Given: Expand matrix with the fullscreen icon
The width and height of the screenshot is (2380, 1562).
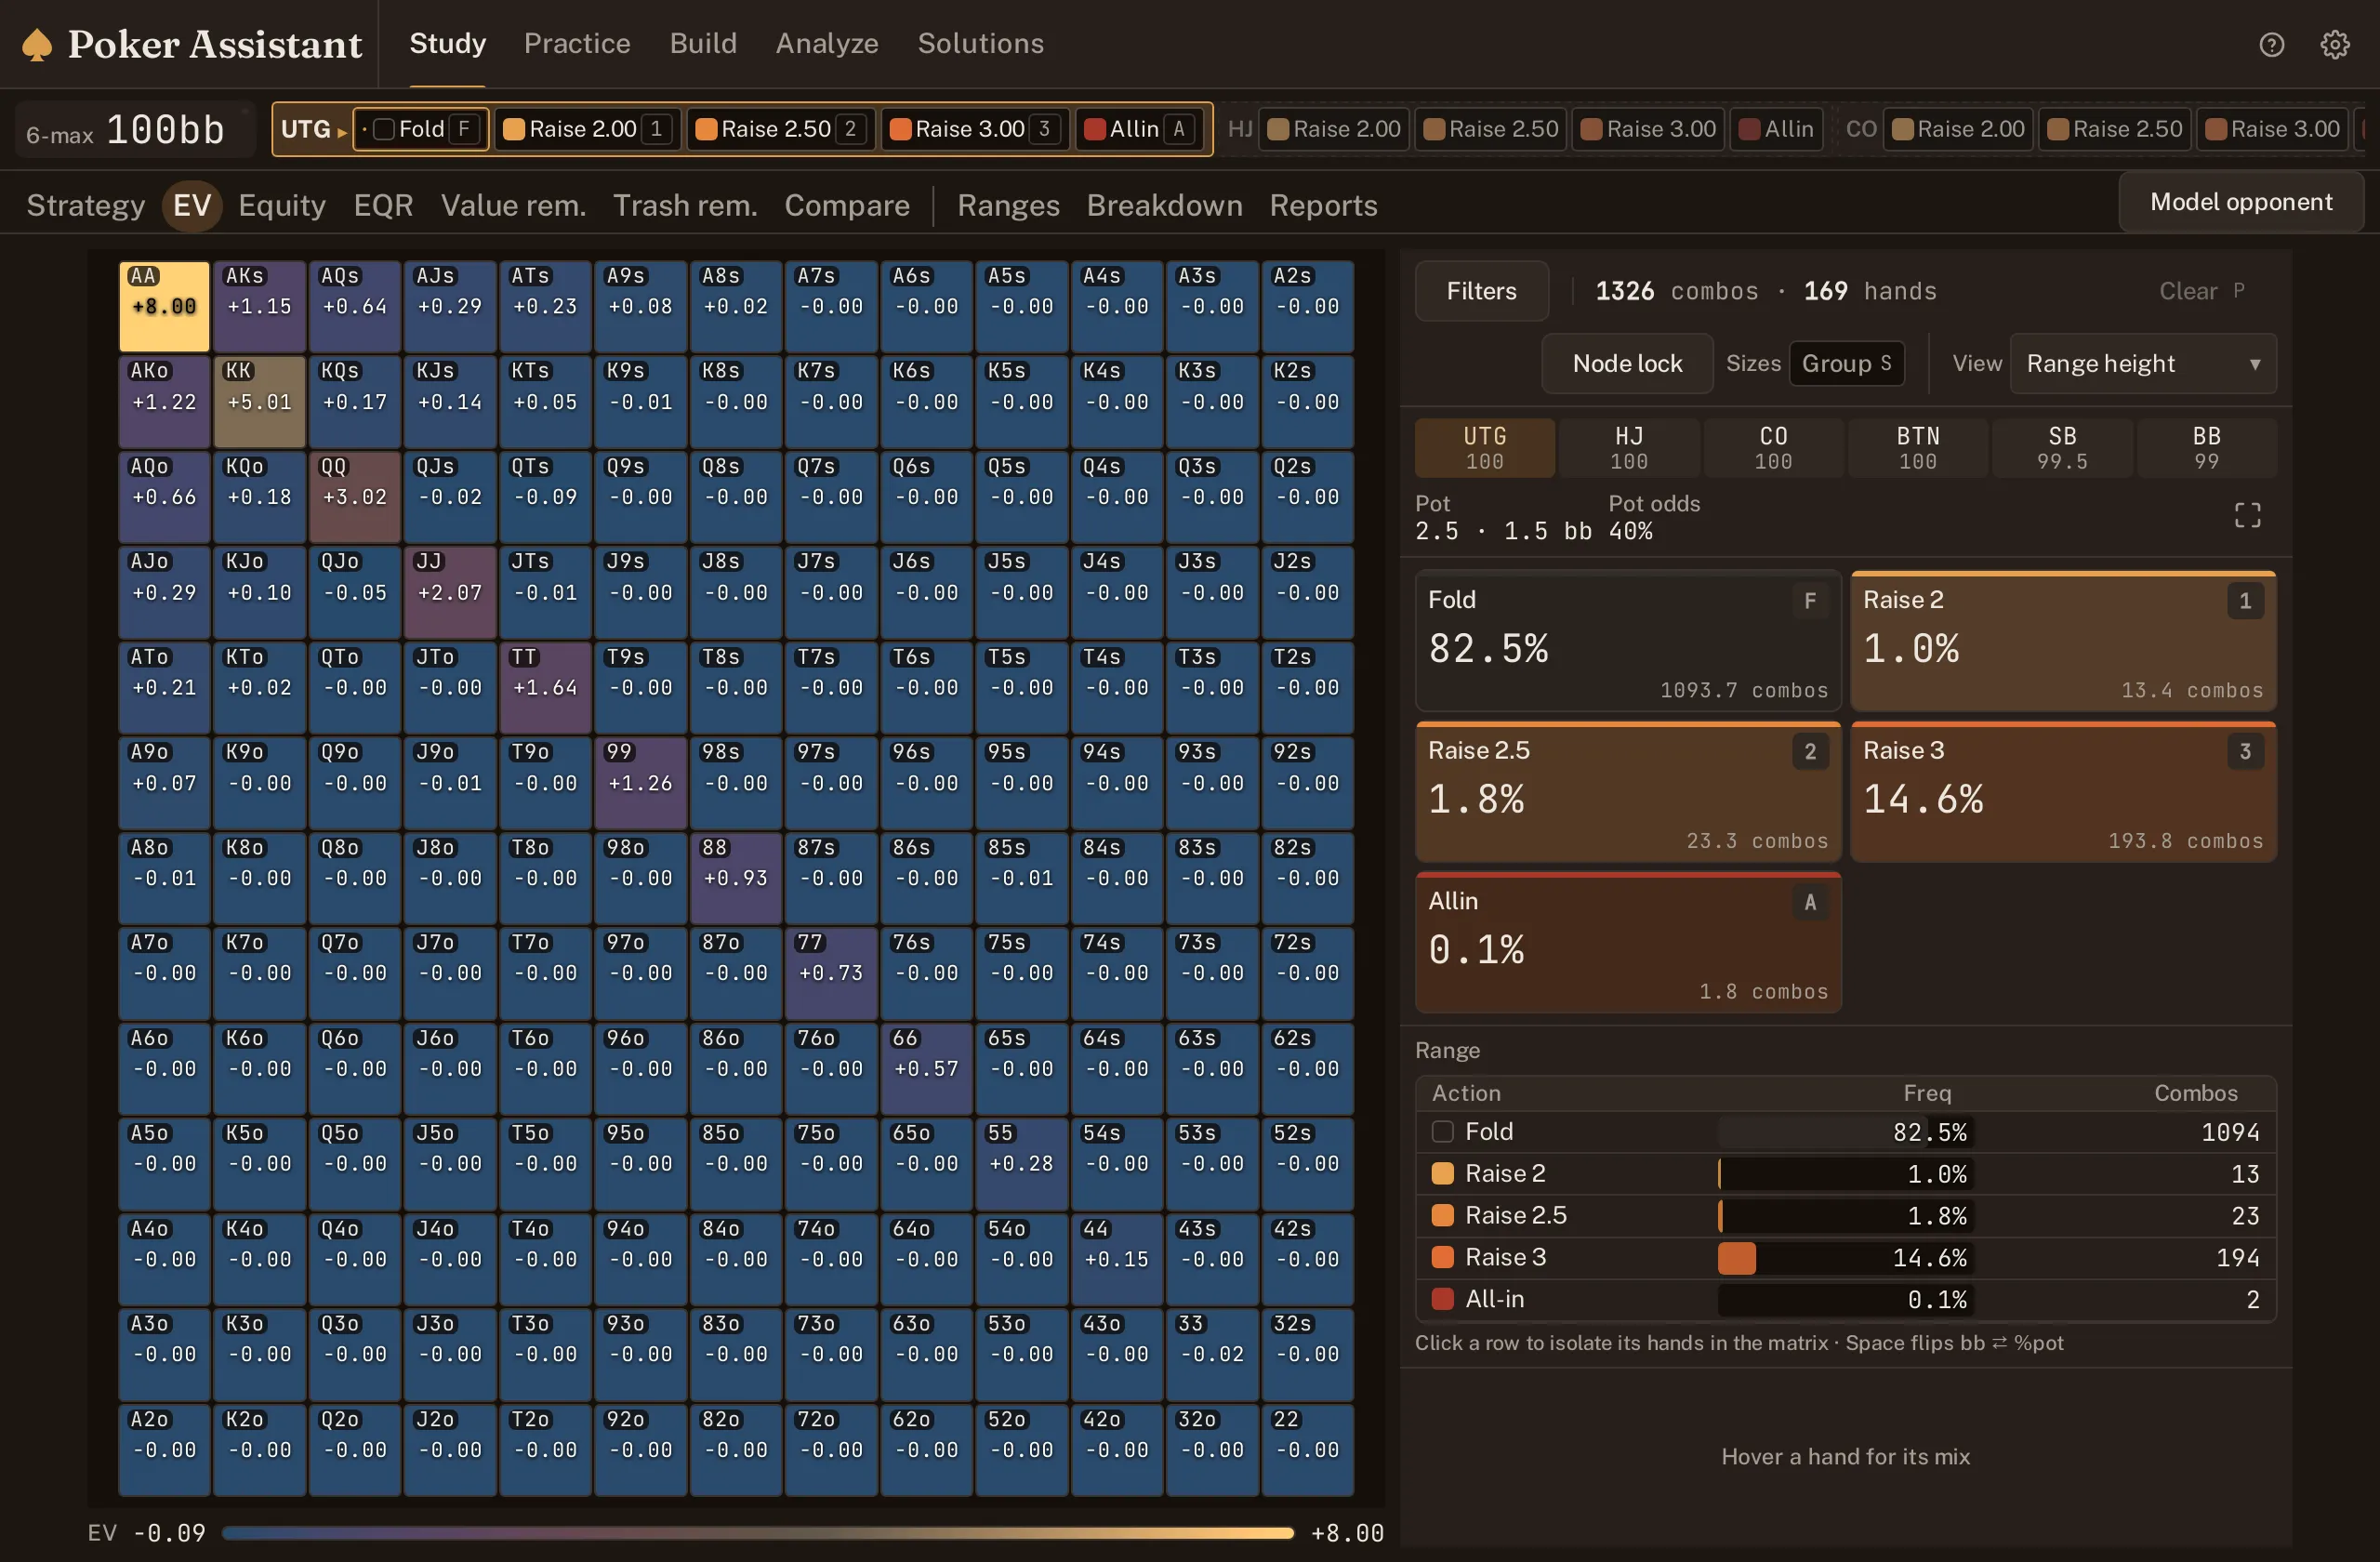Looking at the screenshot, I should (x=2247, y=515).
